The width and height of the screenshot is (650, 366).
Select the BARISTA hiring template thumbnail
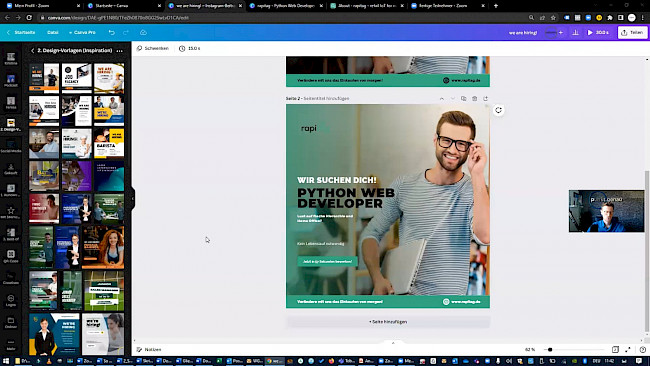click(x=109, y=143)
